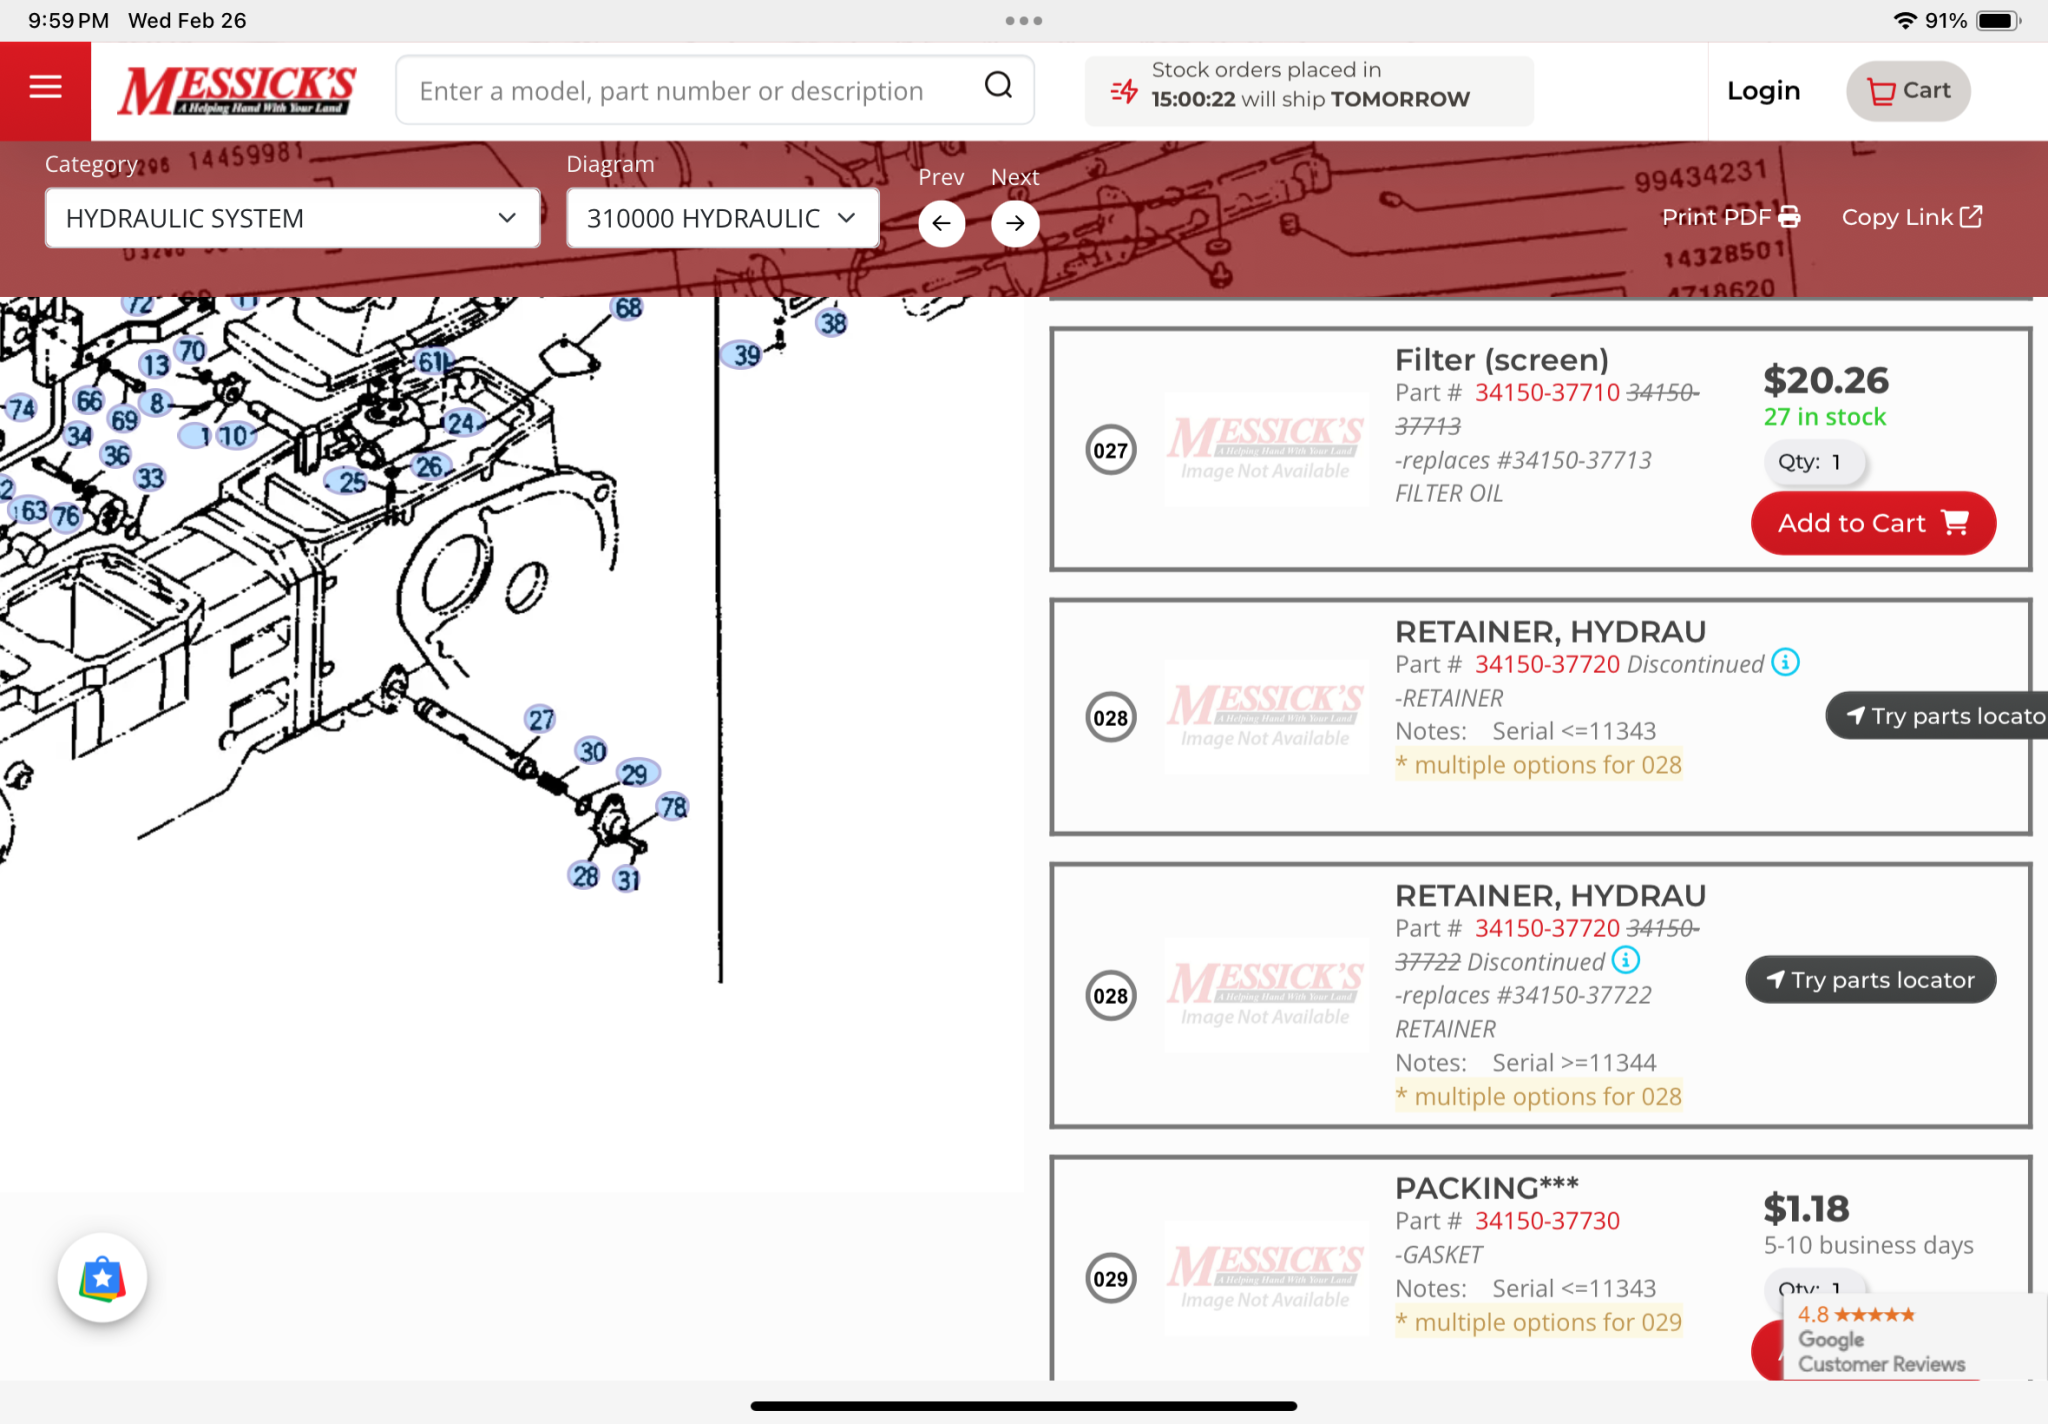
Task: Click multiple options for 028, Serial >=11344
Action: point(1538,1097)
